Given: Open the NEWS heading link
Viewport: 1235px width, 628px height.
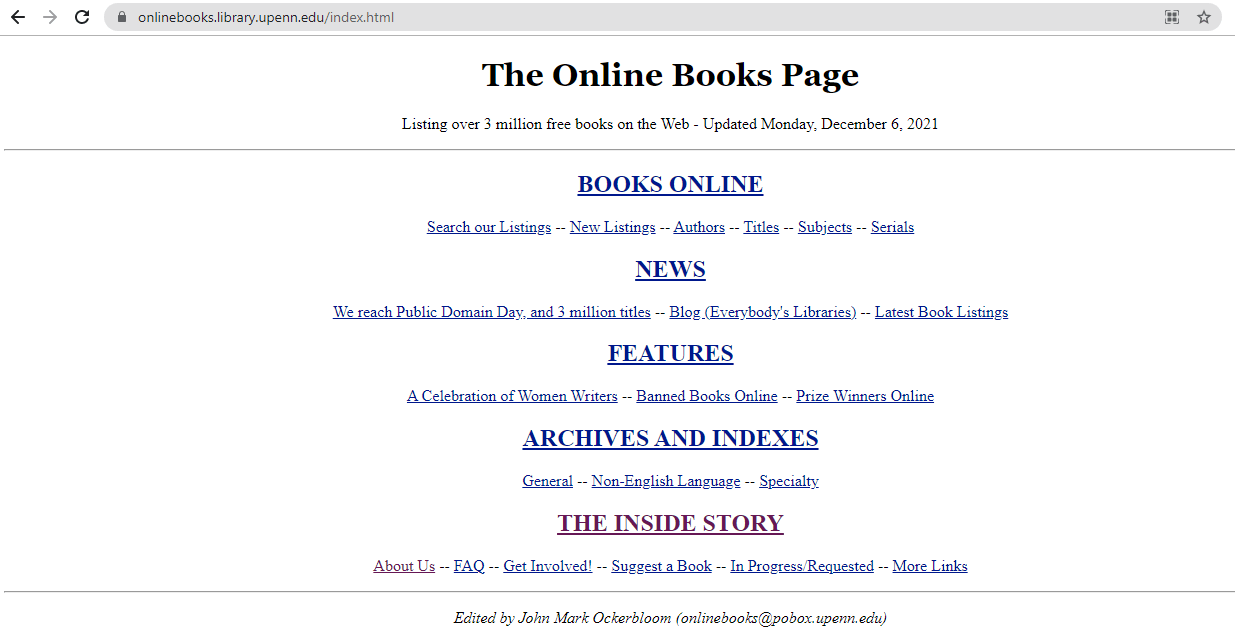Looking at the screenshot, I should coord(670,269).
